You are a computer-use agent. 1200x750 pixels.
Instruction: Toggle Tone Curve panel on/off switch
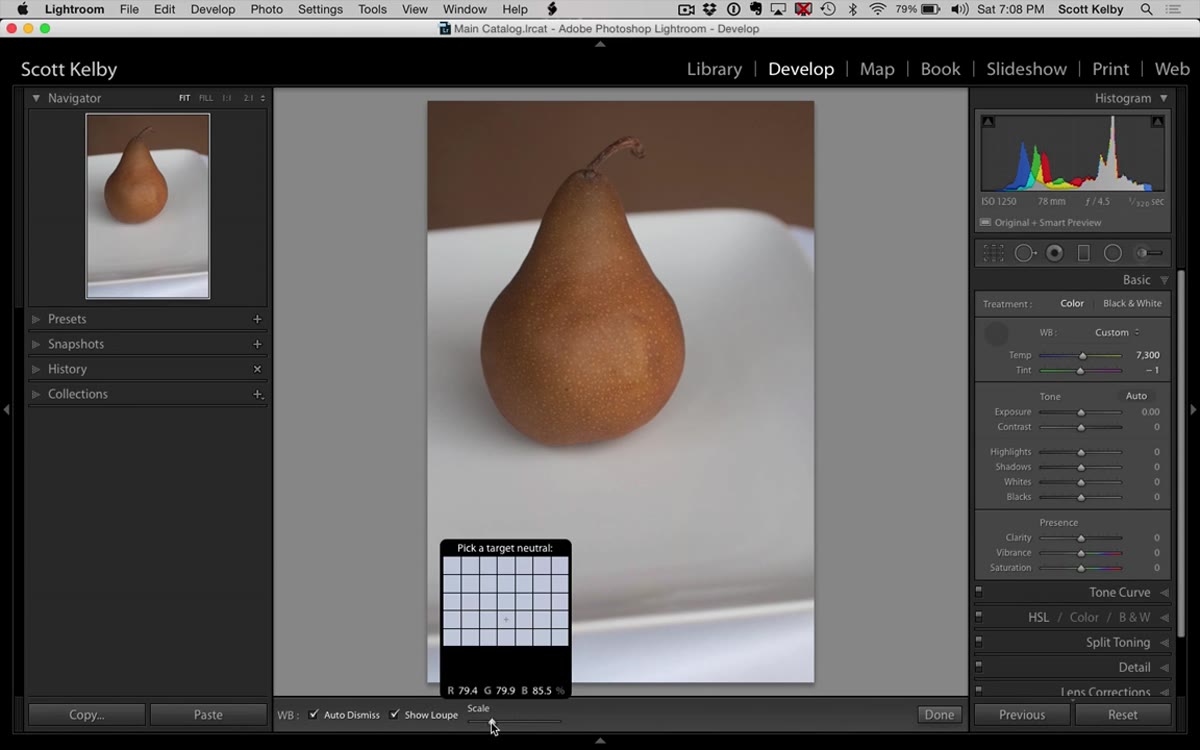979,592
